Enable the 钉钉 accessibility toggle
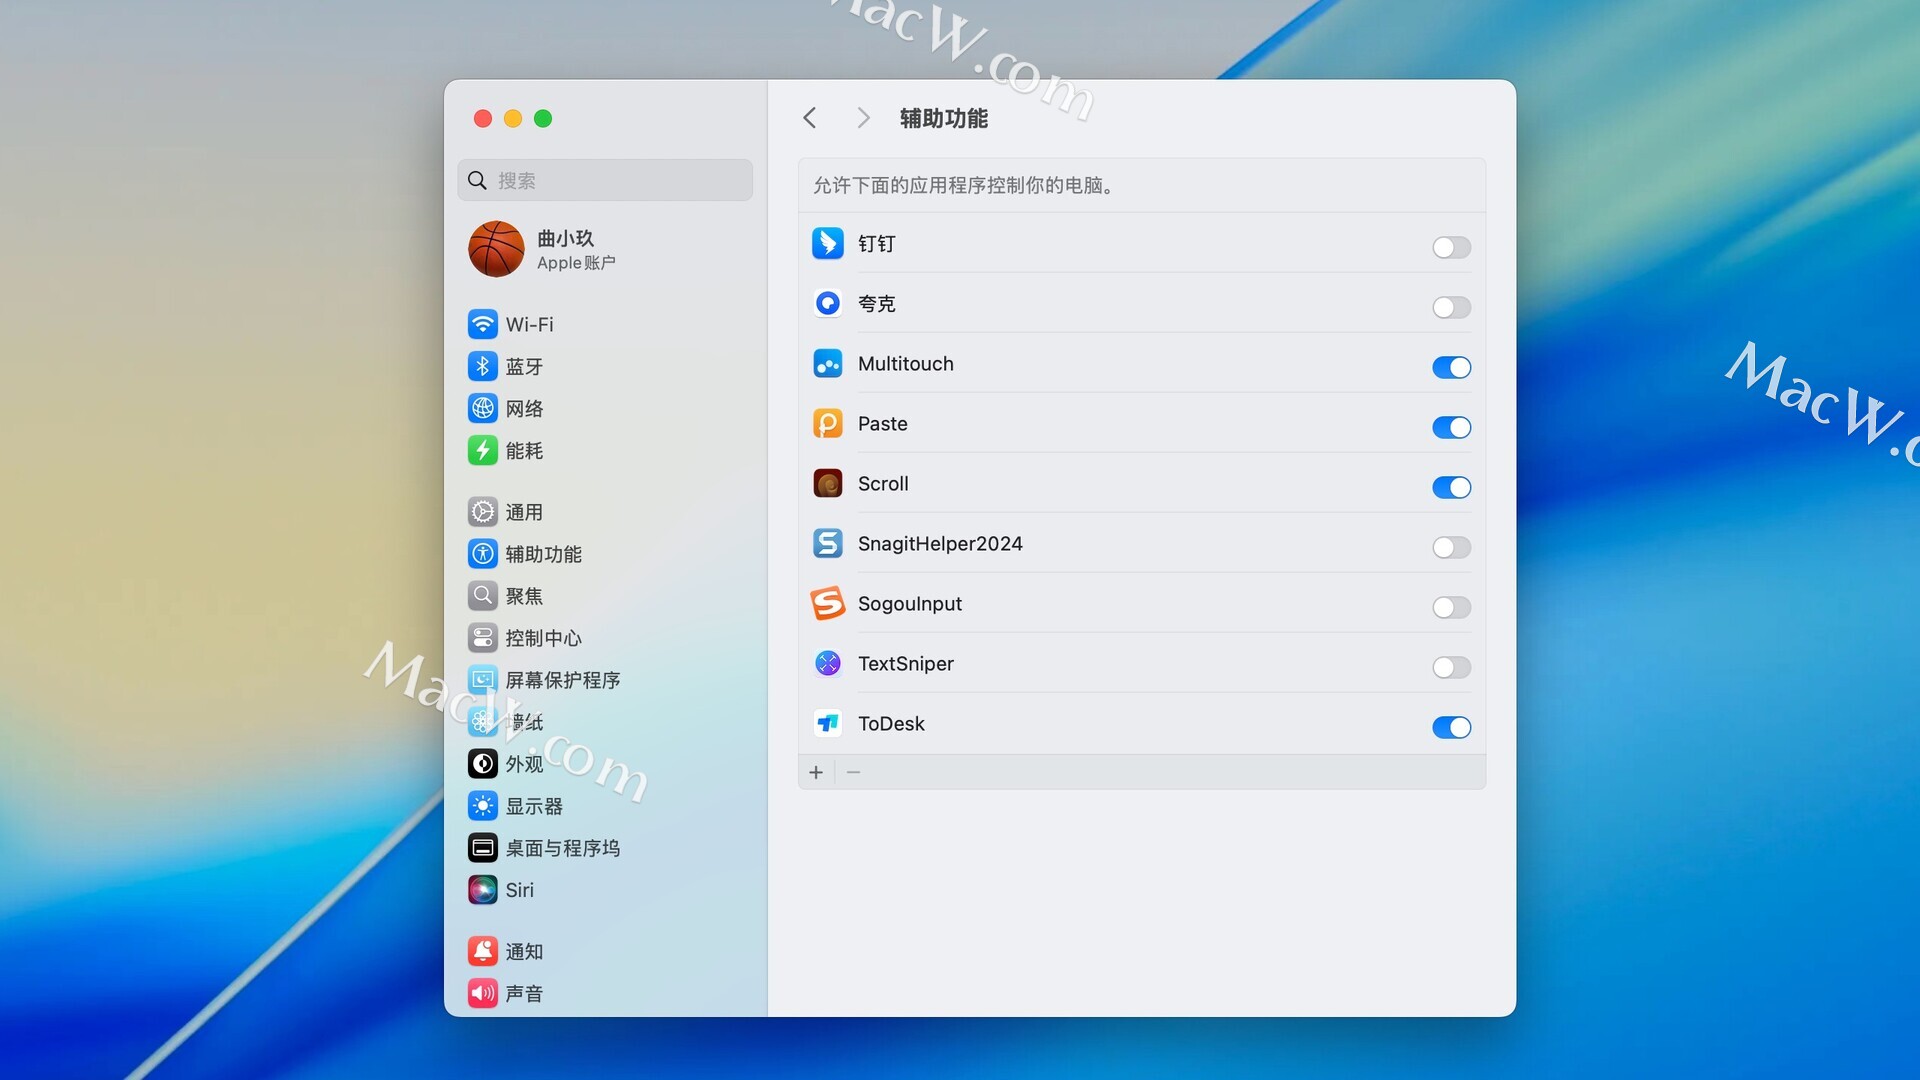1920x1080 pixels. 1451,247
